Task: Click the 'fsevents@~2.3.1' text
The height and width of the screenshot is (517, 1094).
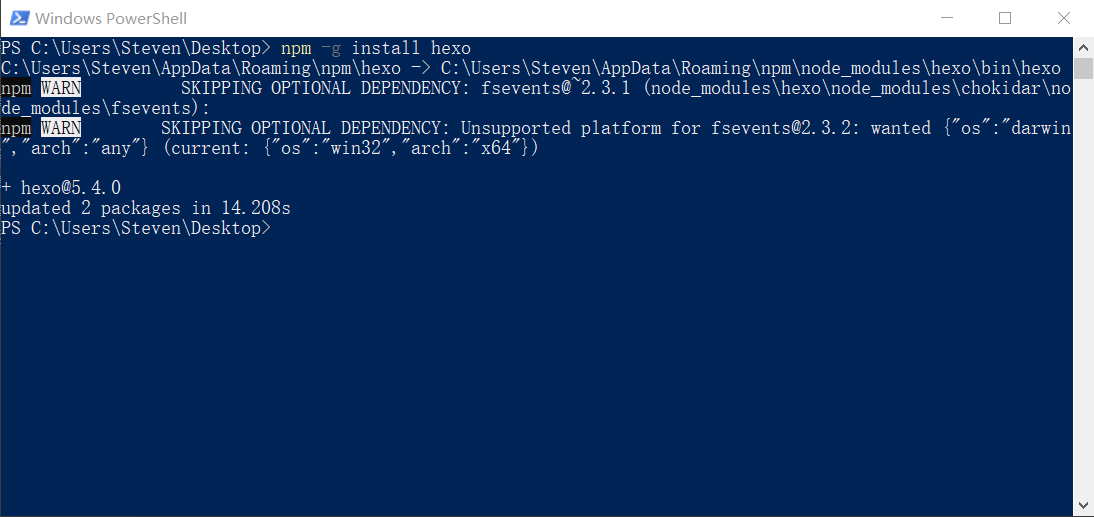Action: (556, 89)
